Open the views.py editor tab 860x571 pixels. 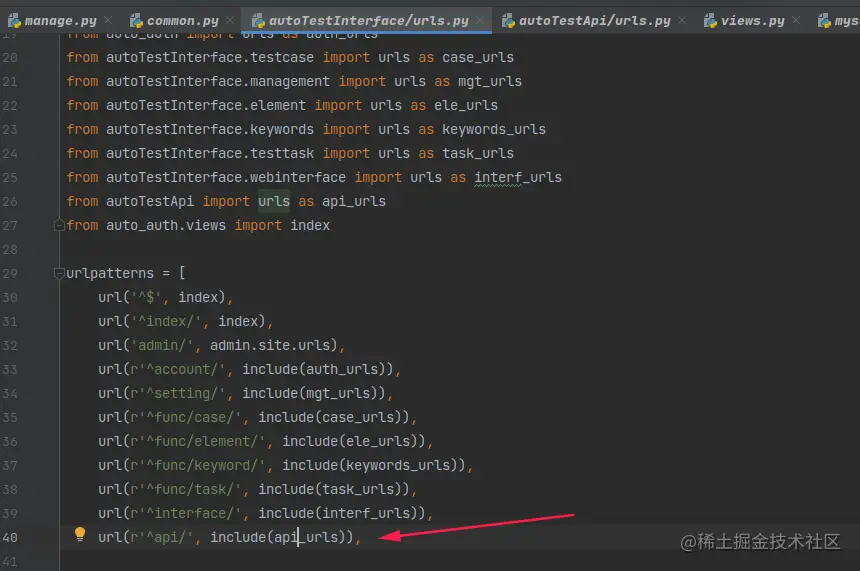[752, 21]
